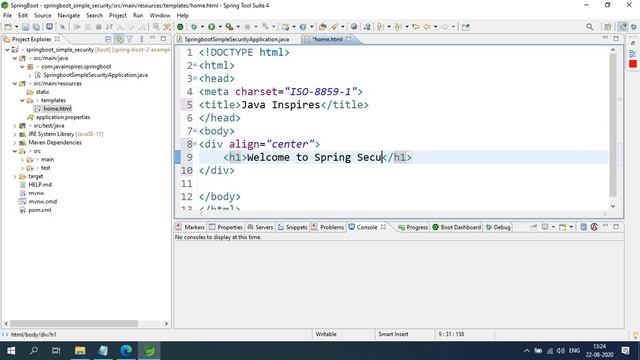Close the Console view tab
The image size is (640, 360).
(383, 227)
